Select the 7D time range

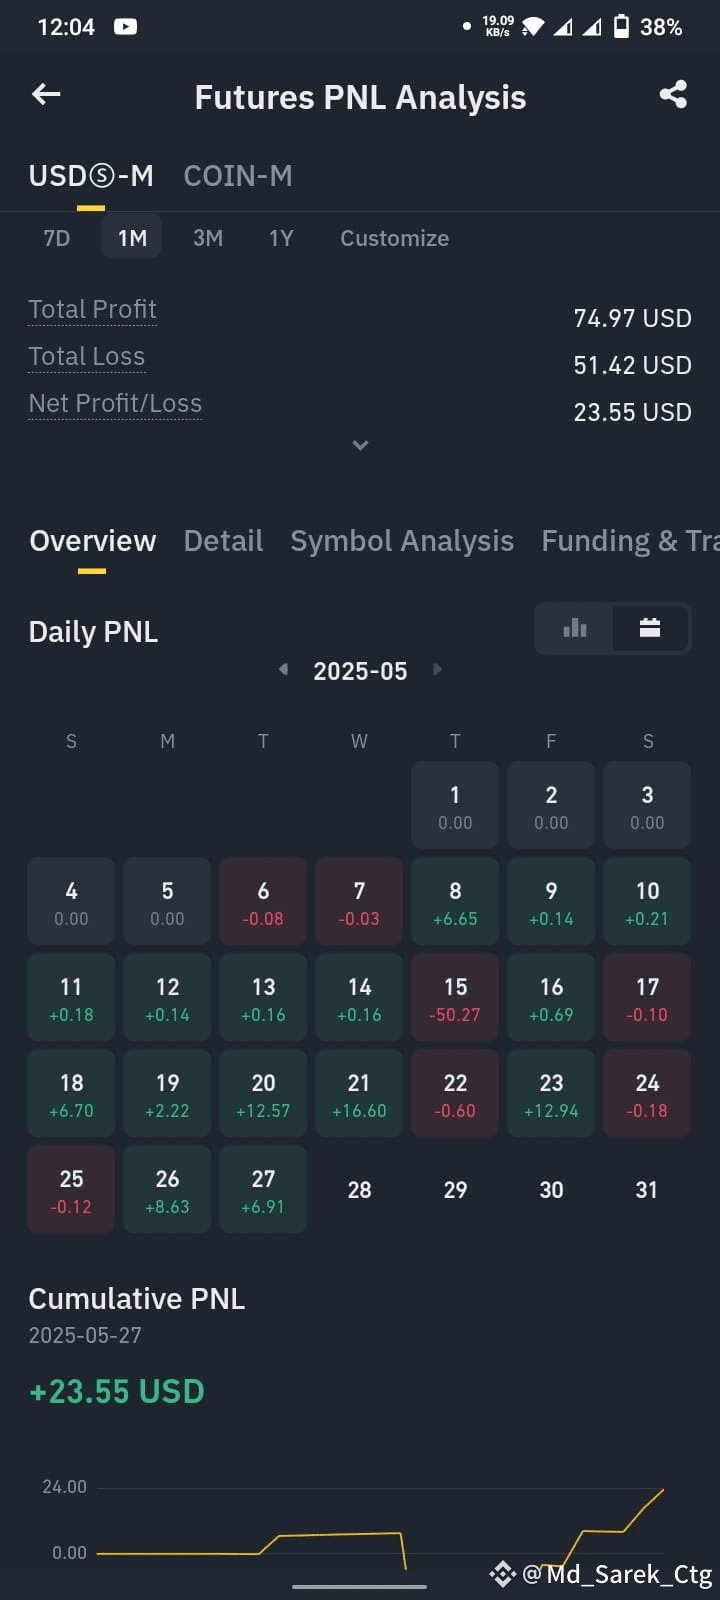57,238
